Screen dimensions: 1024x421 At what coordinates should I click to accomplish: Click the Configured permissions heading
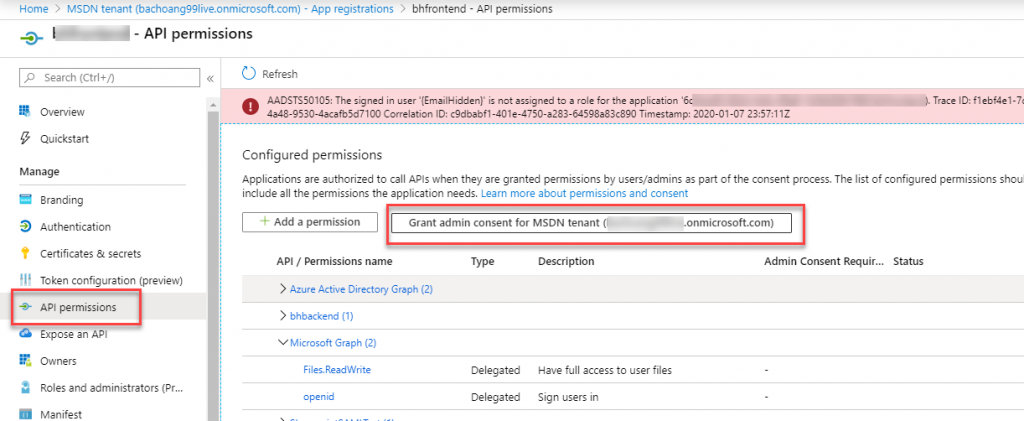(312, 155)
